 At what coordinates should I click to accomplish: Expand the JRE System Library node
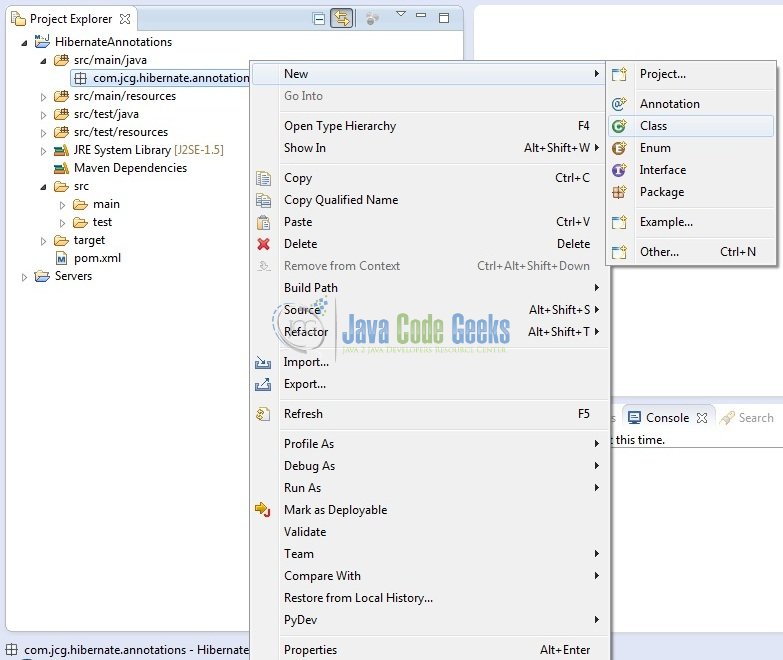coord(43,151)
